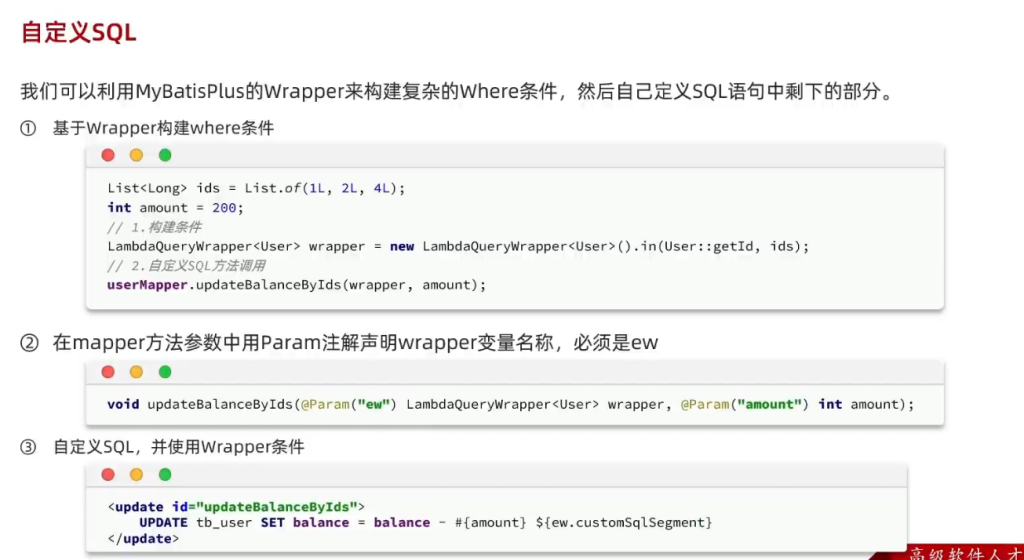Click green dot on the void updateBalanceByIds code window
Image resolution: width=1024 pixels, height=560 pixels.
[165, 372]
